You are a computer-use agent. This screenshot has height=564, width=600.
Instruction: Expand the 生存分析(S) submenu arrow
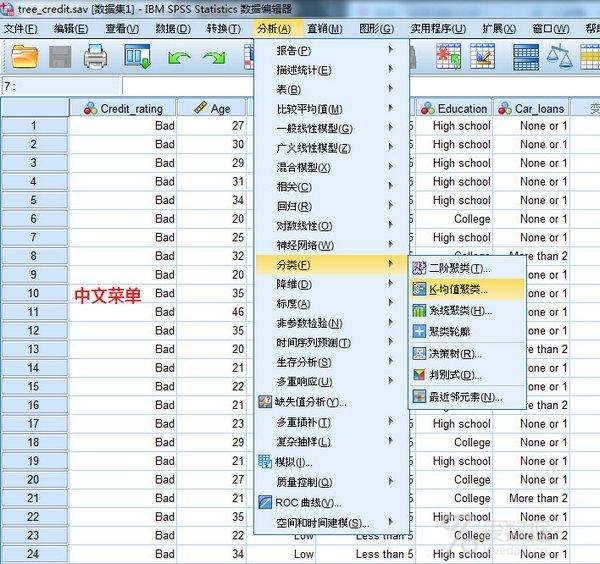click(x=391, y=361)
